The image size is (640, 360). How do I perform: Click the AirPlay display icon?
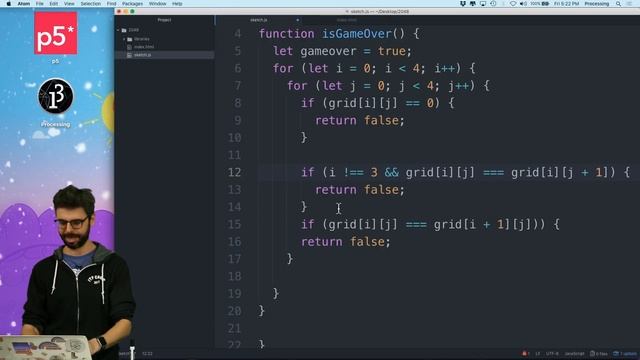tap(483, 4)
